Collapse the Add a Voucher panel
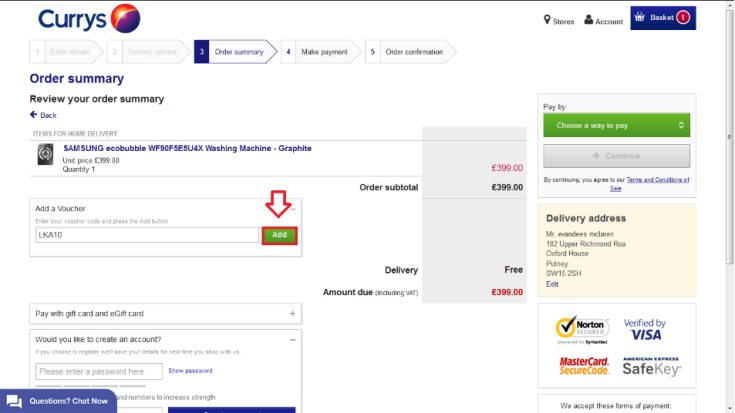 pyautogui.click(x=293, y=209)
